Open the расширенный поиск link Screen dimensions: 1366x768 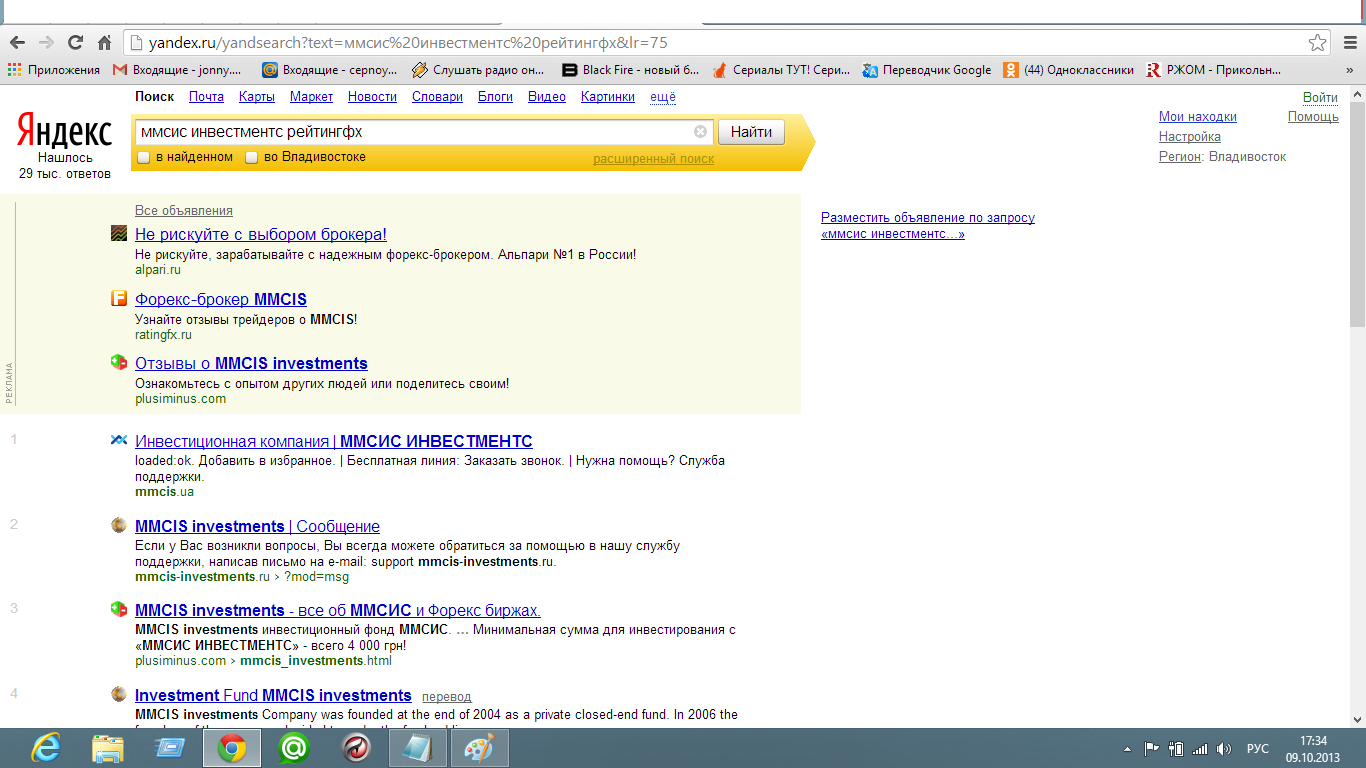coord(653,159)
